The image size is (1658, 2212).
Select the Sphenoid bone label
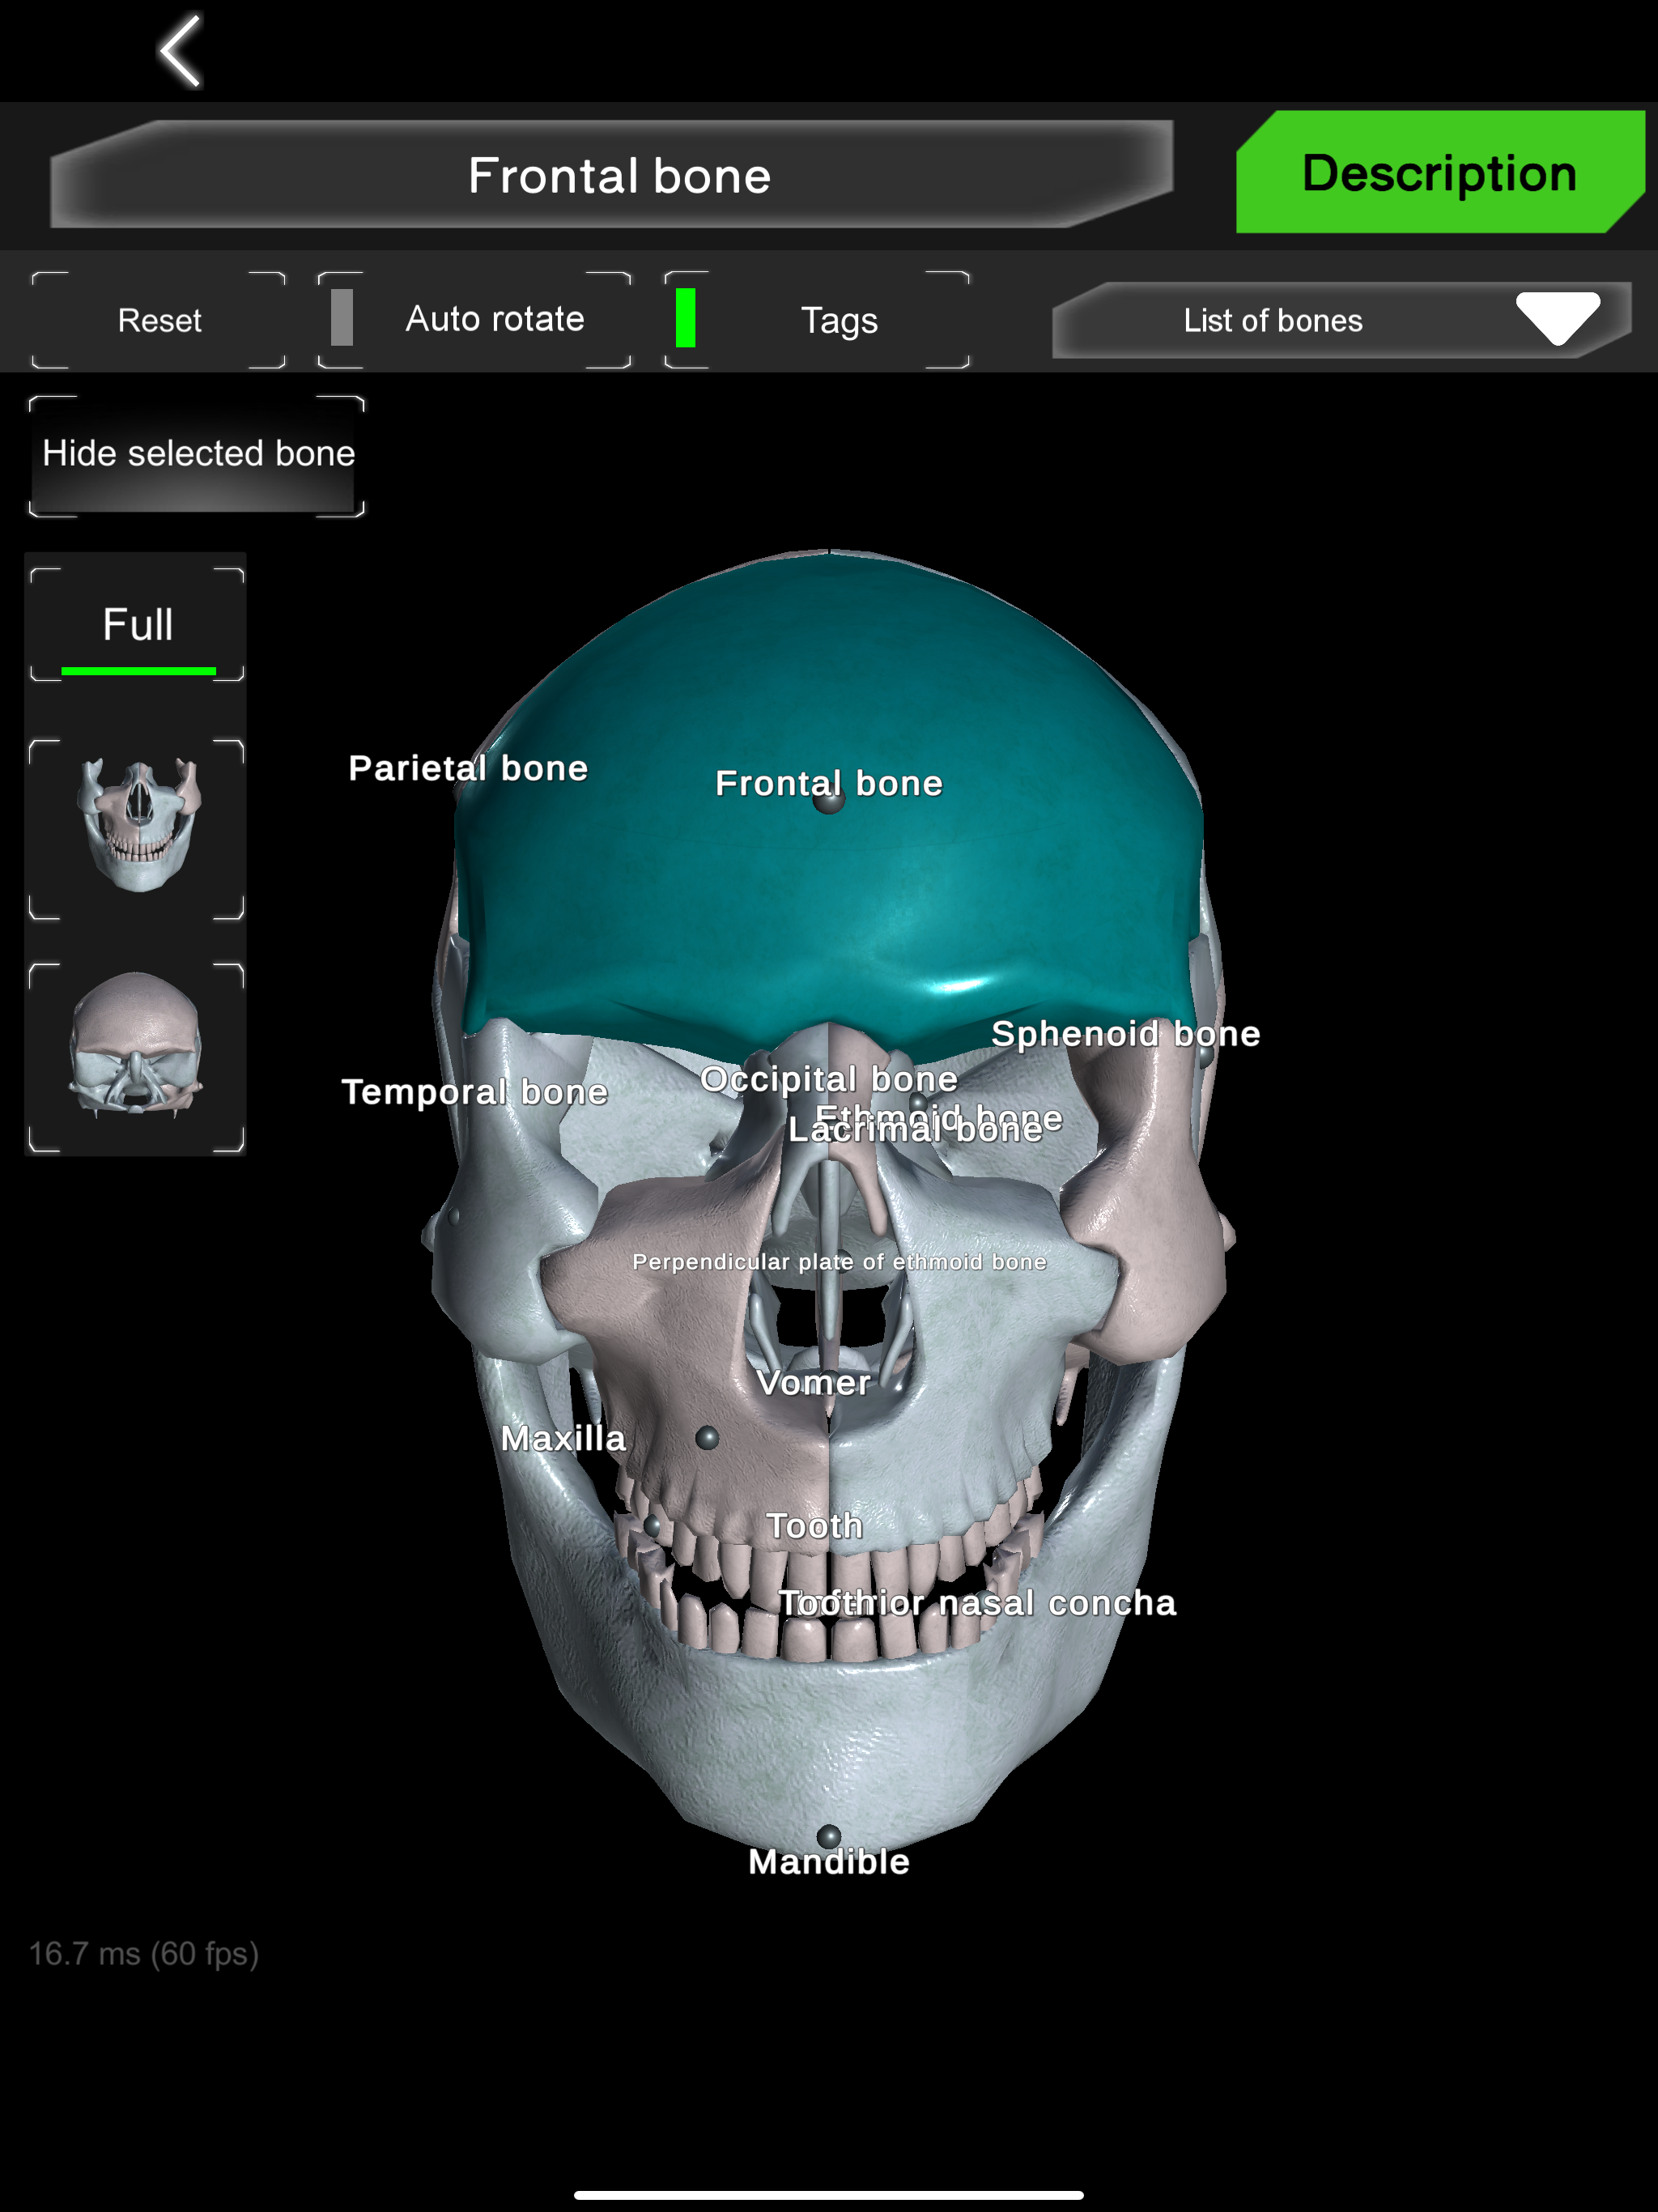[x=1126, y=1033]
